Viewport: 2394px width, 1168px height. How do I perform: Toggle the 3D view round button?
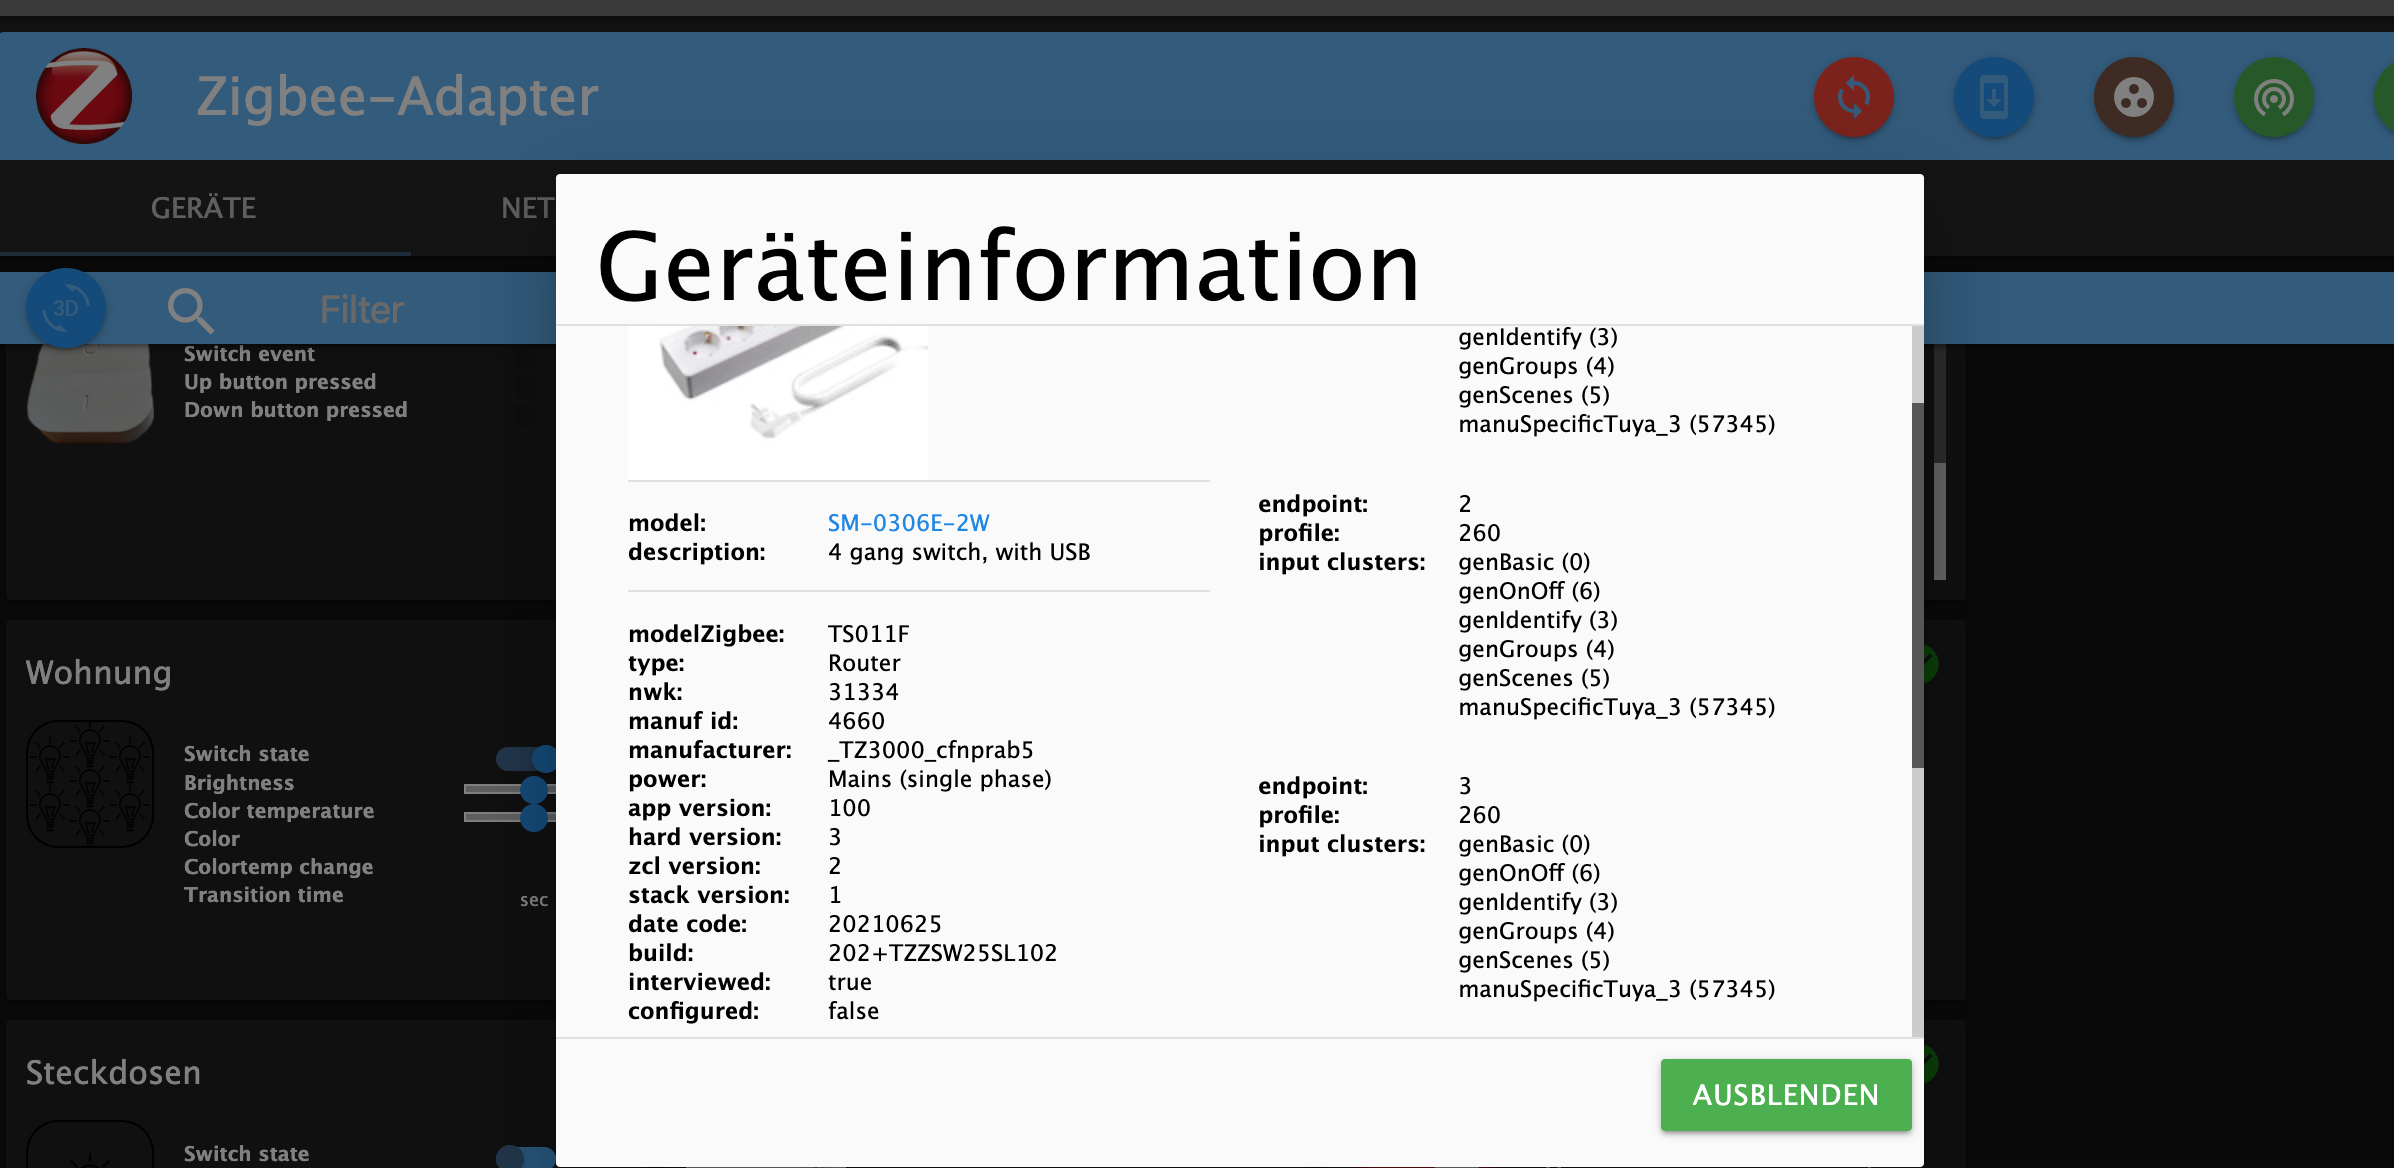click(x=66, y=308)
